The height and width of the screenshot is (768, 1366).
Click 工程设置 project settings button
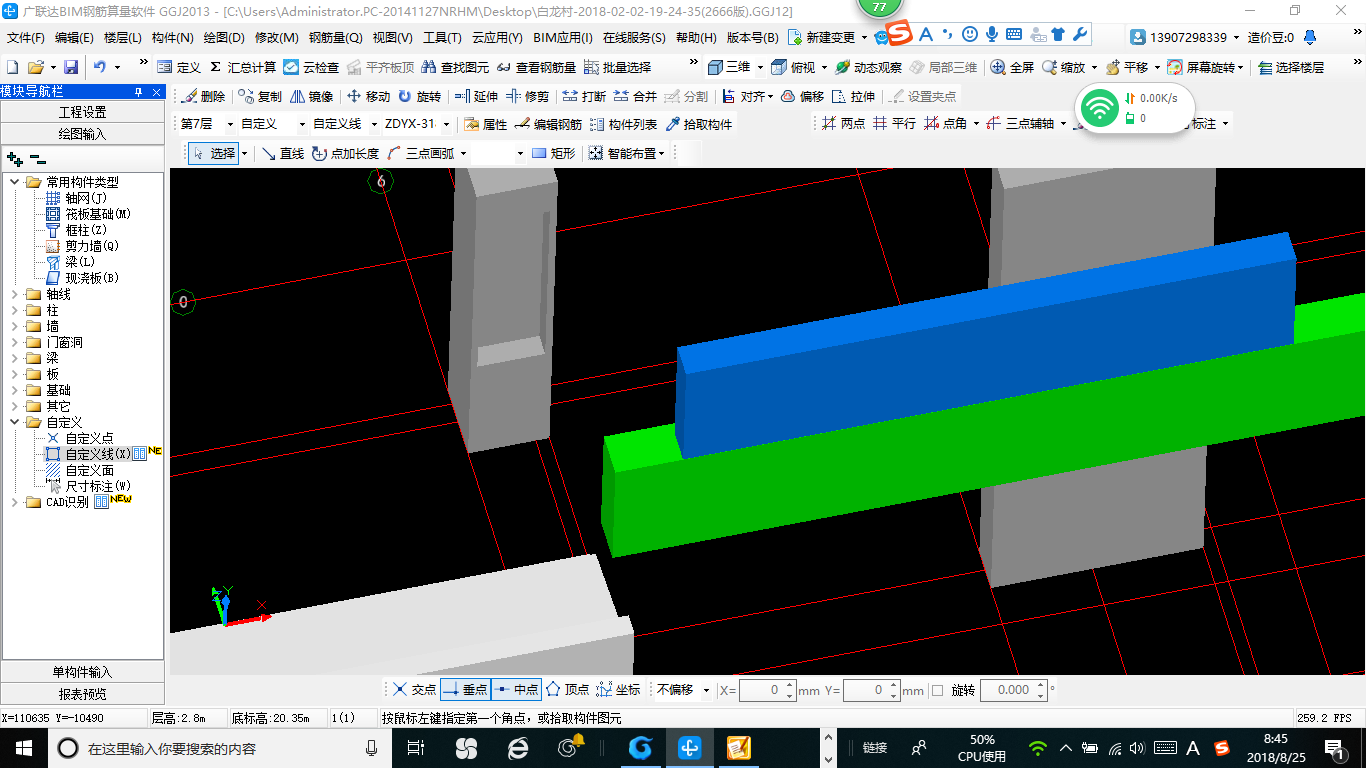[83, 112]
